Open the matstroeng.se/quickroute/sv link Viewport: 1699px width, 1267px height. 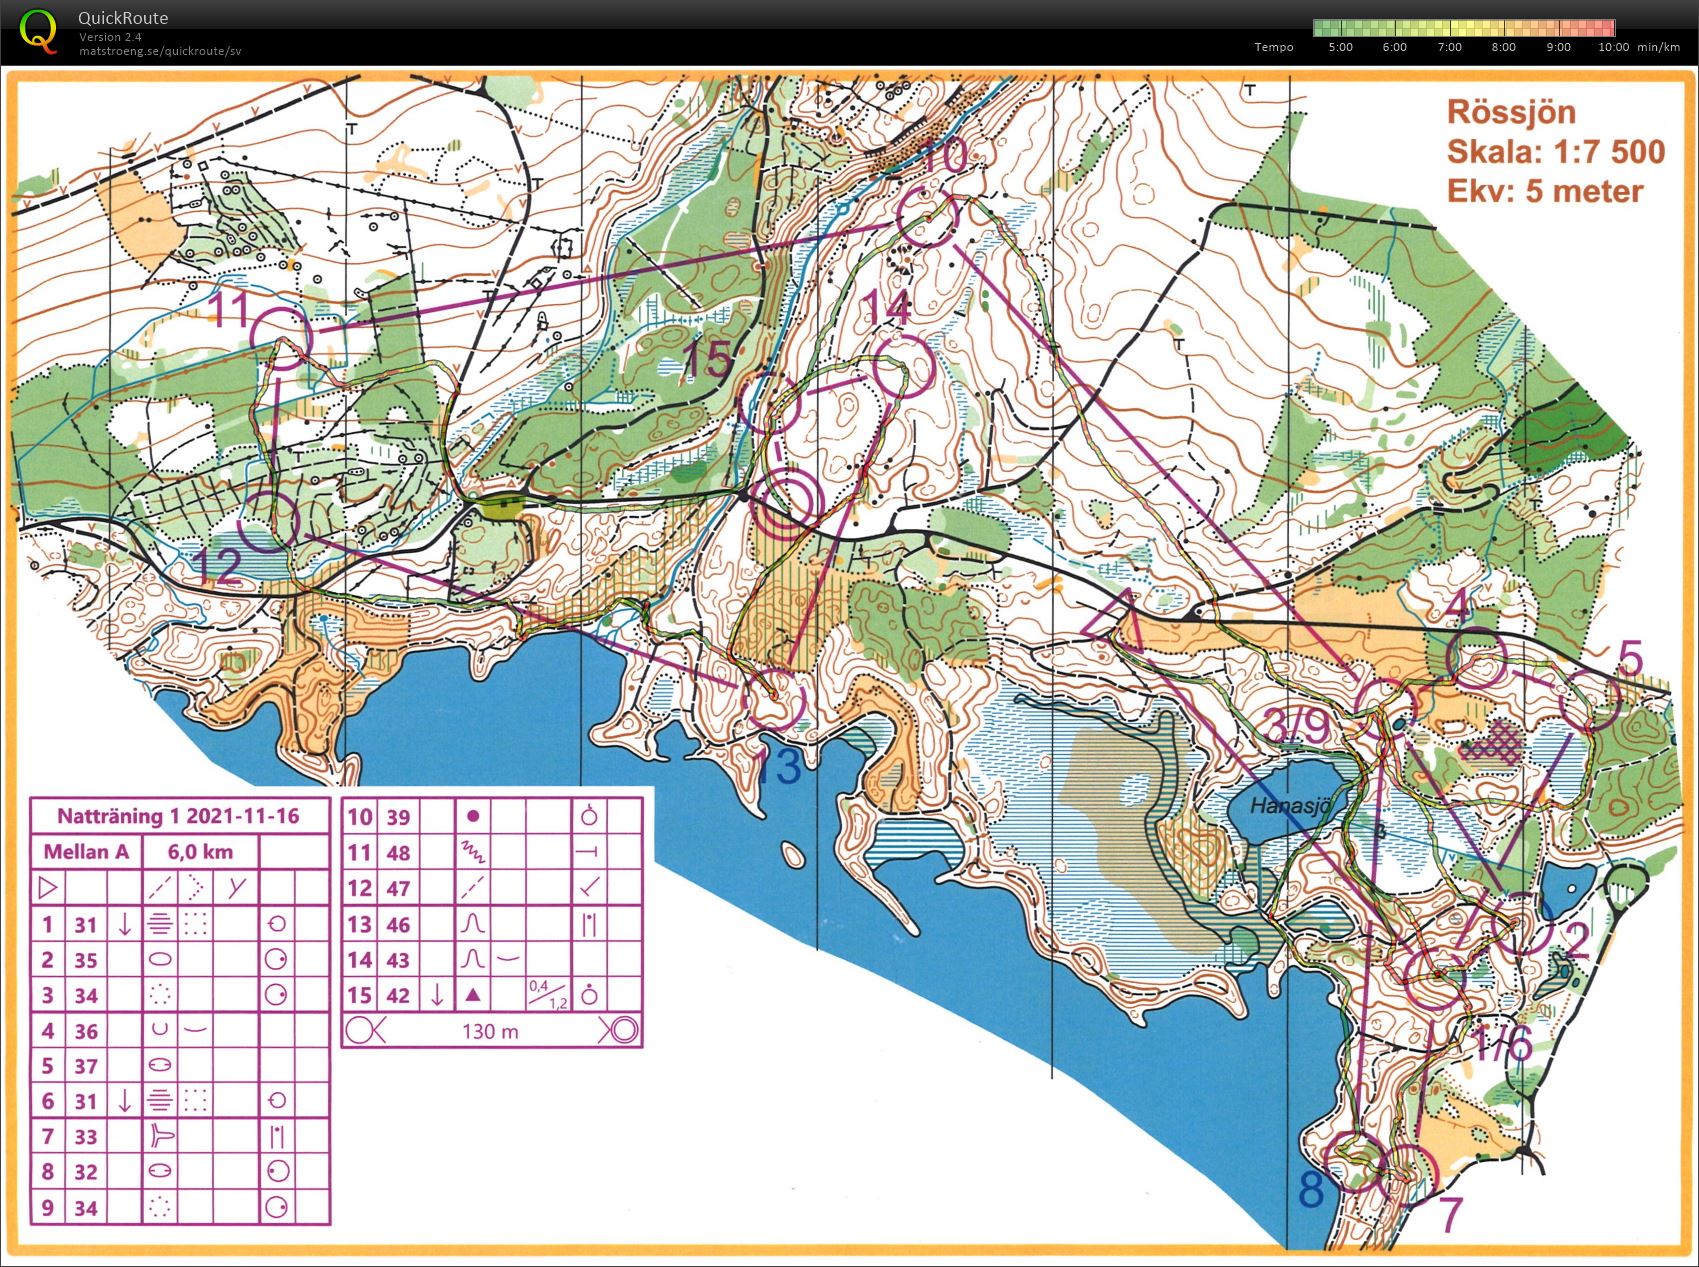coord(160,51)
